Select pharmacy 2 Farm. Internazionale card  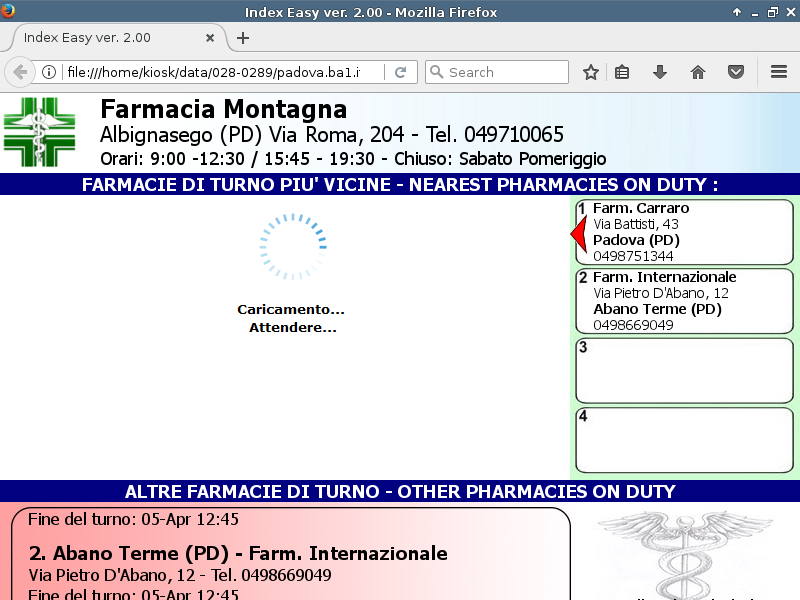click(x=684, y=300)
